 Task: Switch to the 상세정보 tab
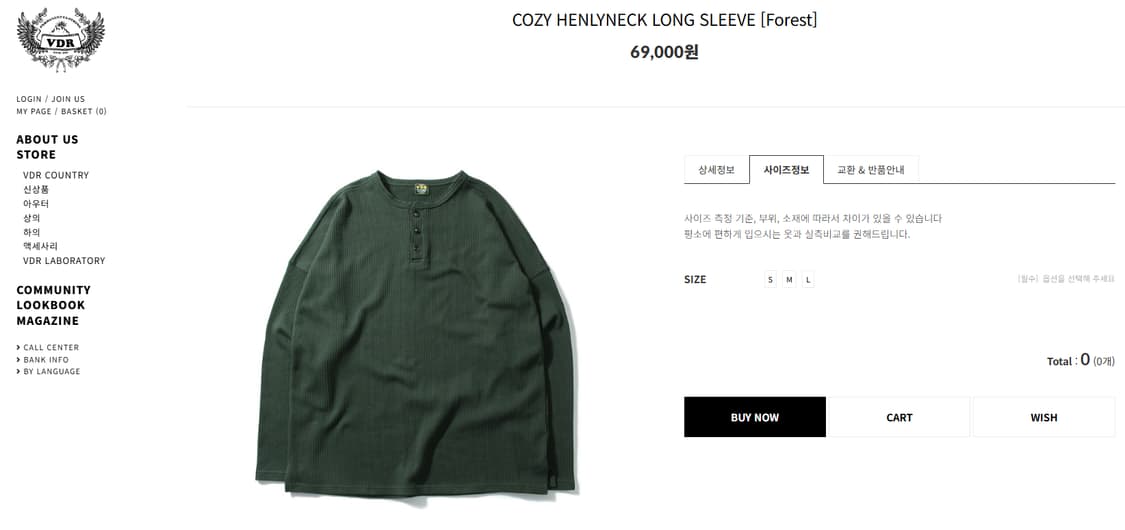click(x=717, y=170)
